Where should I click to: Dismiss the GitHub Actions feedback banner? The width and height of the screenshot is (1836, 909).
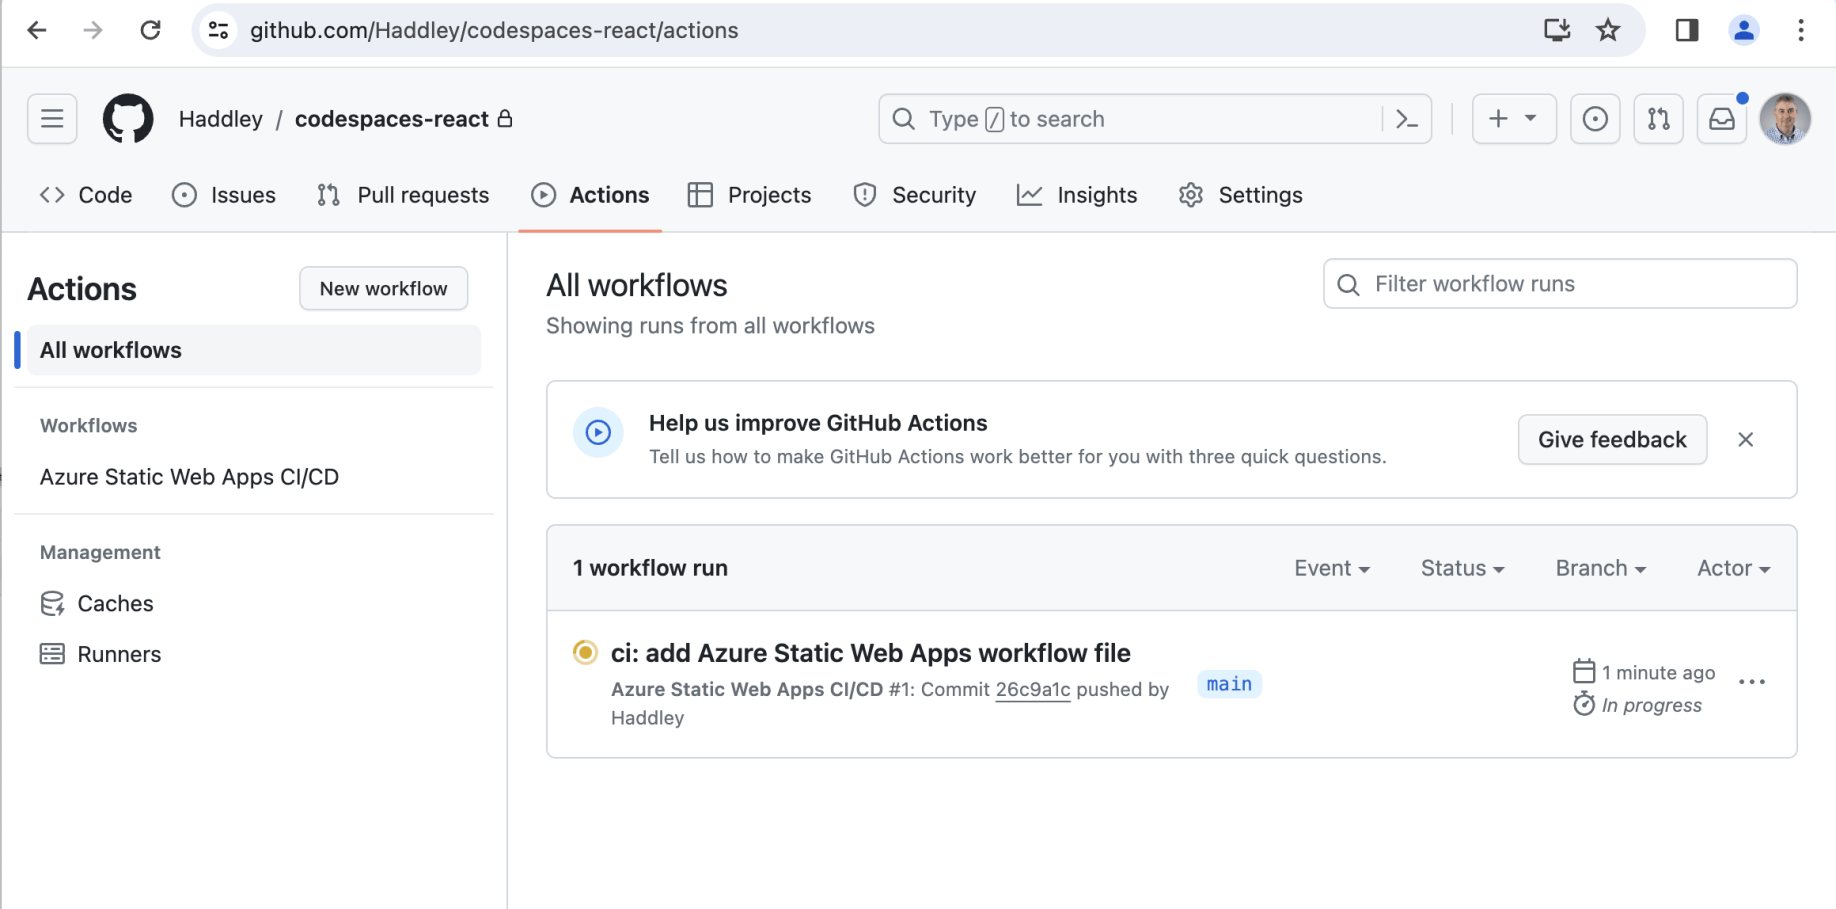point(1745,439)
